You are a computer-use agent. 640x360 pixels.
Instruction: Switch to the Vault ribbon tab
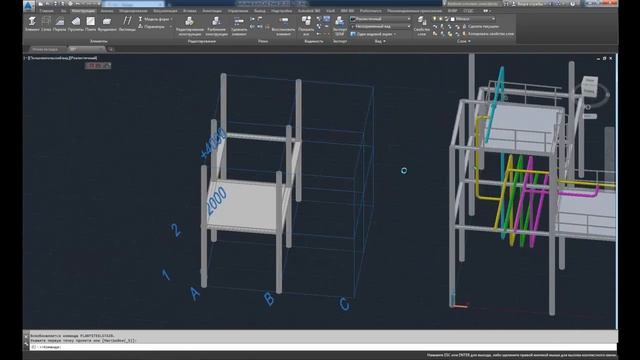[331, 11]
